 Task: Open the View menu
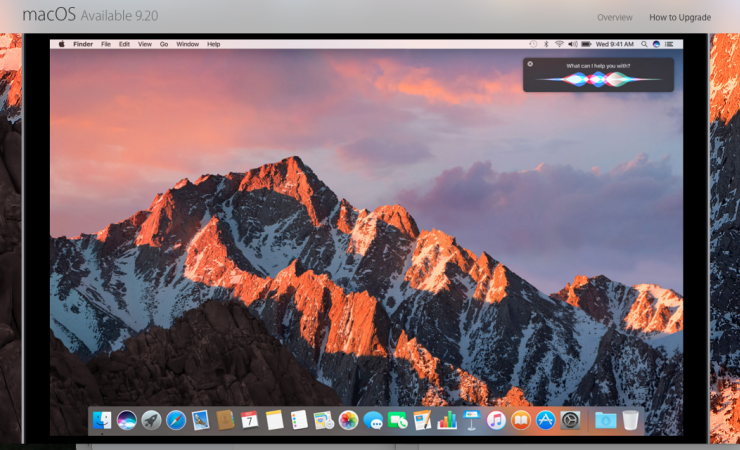145,44
